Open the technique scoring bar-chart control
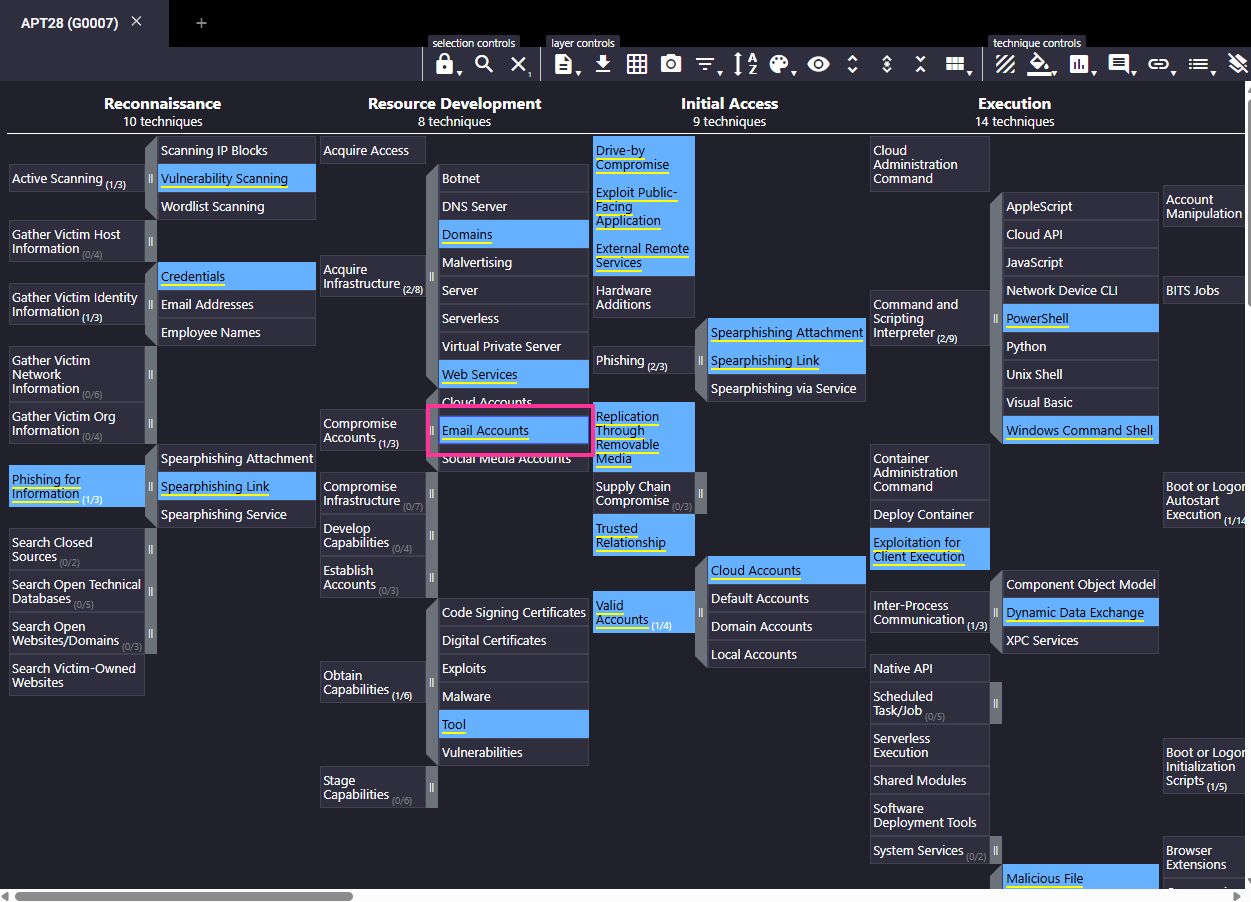Screen dimensions: 1251x902 tap(1080, 64)
